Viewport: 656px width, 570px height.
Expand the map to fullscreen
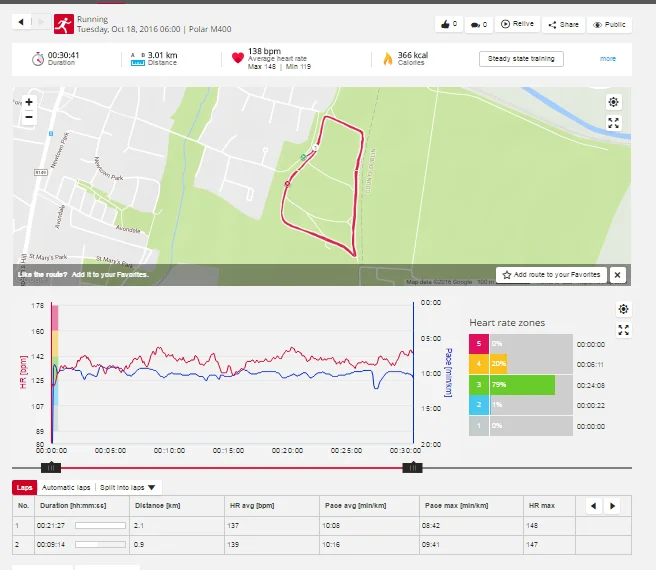coord(614,123)
